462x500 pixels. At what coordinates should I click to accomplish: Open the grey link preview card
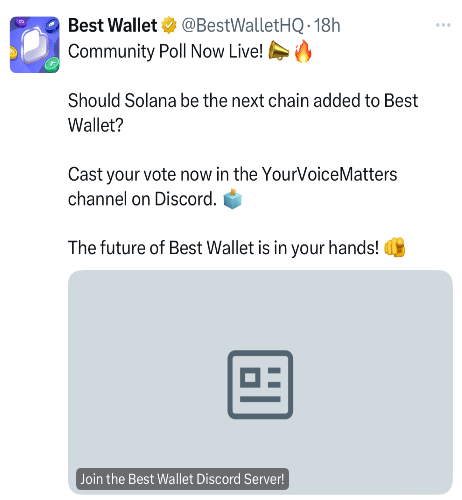pyautogui.click(x=260, y=382)
